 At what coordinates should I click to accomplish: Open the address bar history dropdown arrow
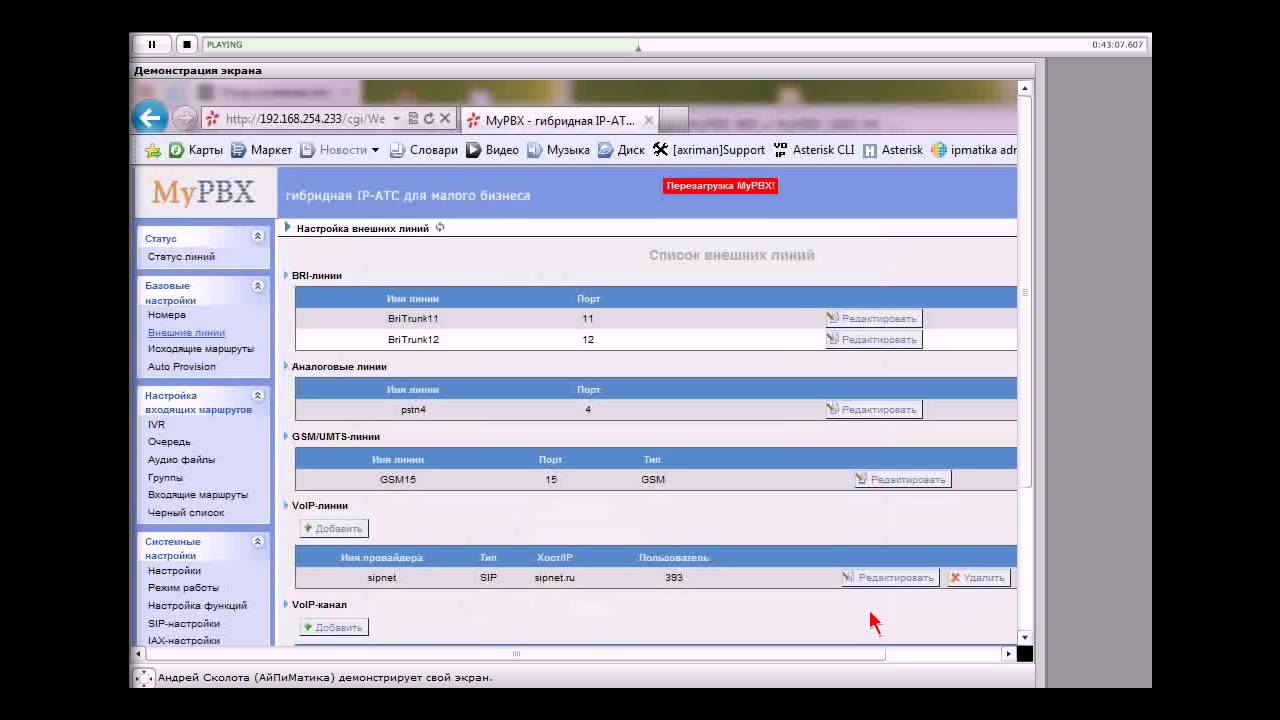[x=396, y=119]
